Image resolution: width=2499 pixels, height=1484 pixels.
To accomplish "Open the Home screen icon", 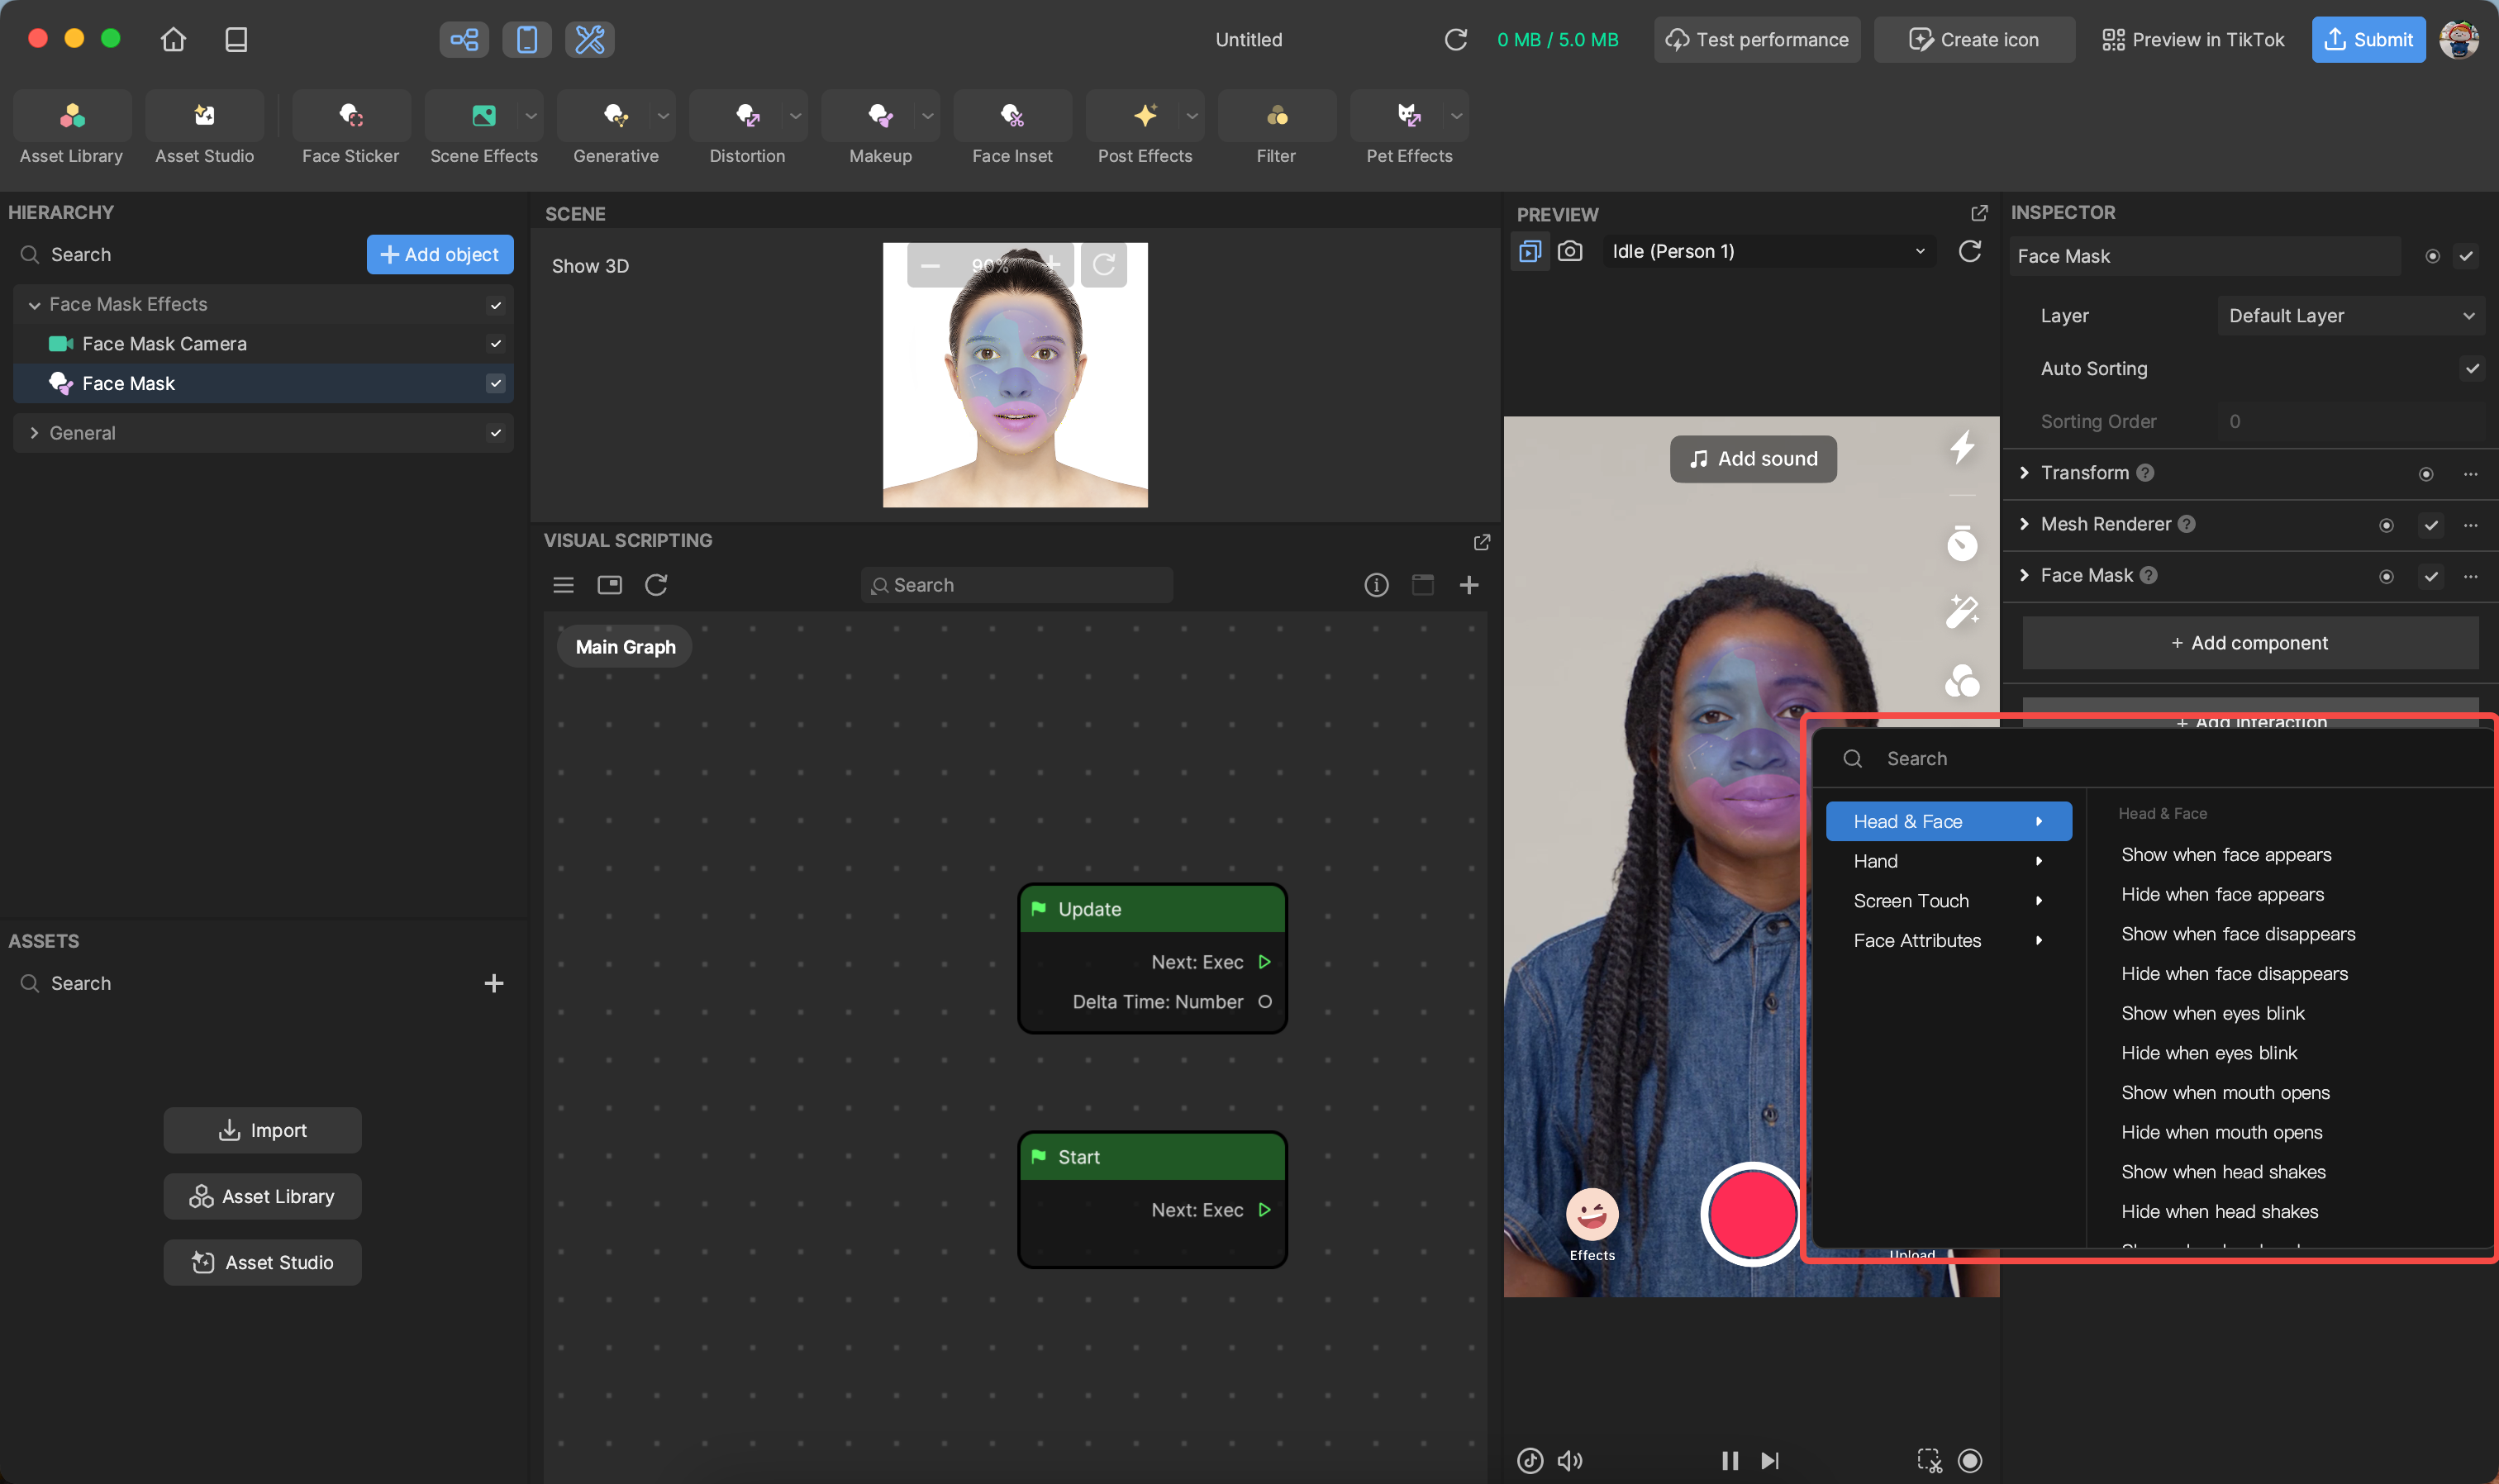I will pos(173,40).
